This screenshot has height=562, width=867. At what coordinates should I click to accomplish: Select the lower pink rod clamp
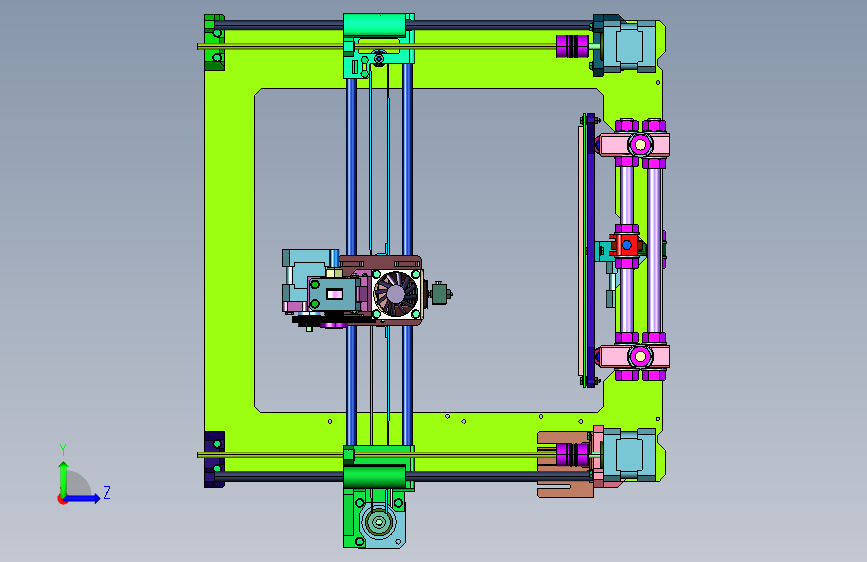pyautogui.click(x=635, y=357)
